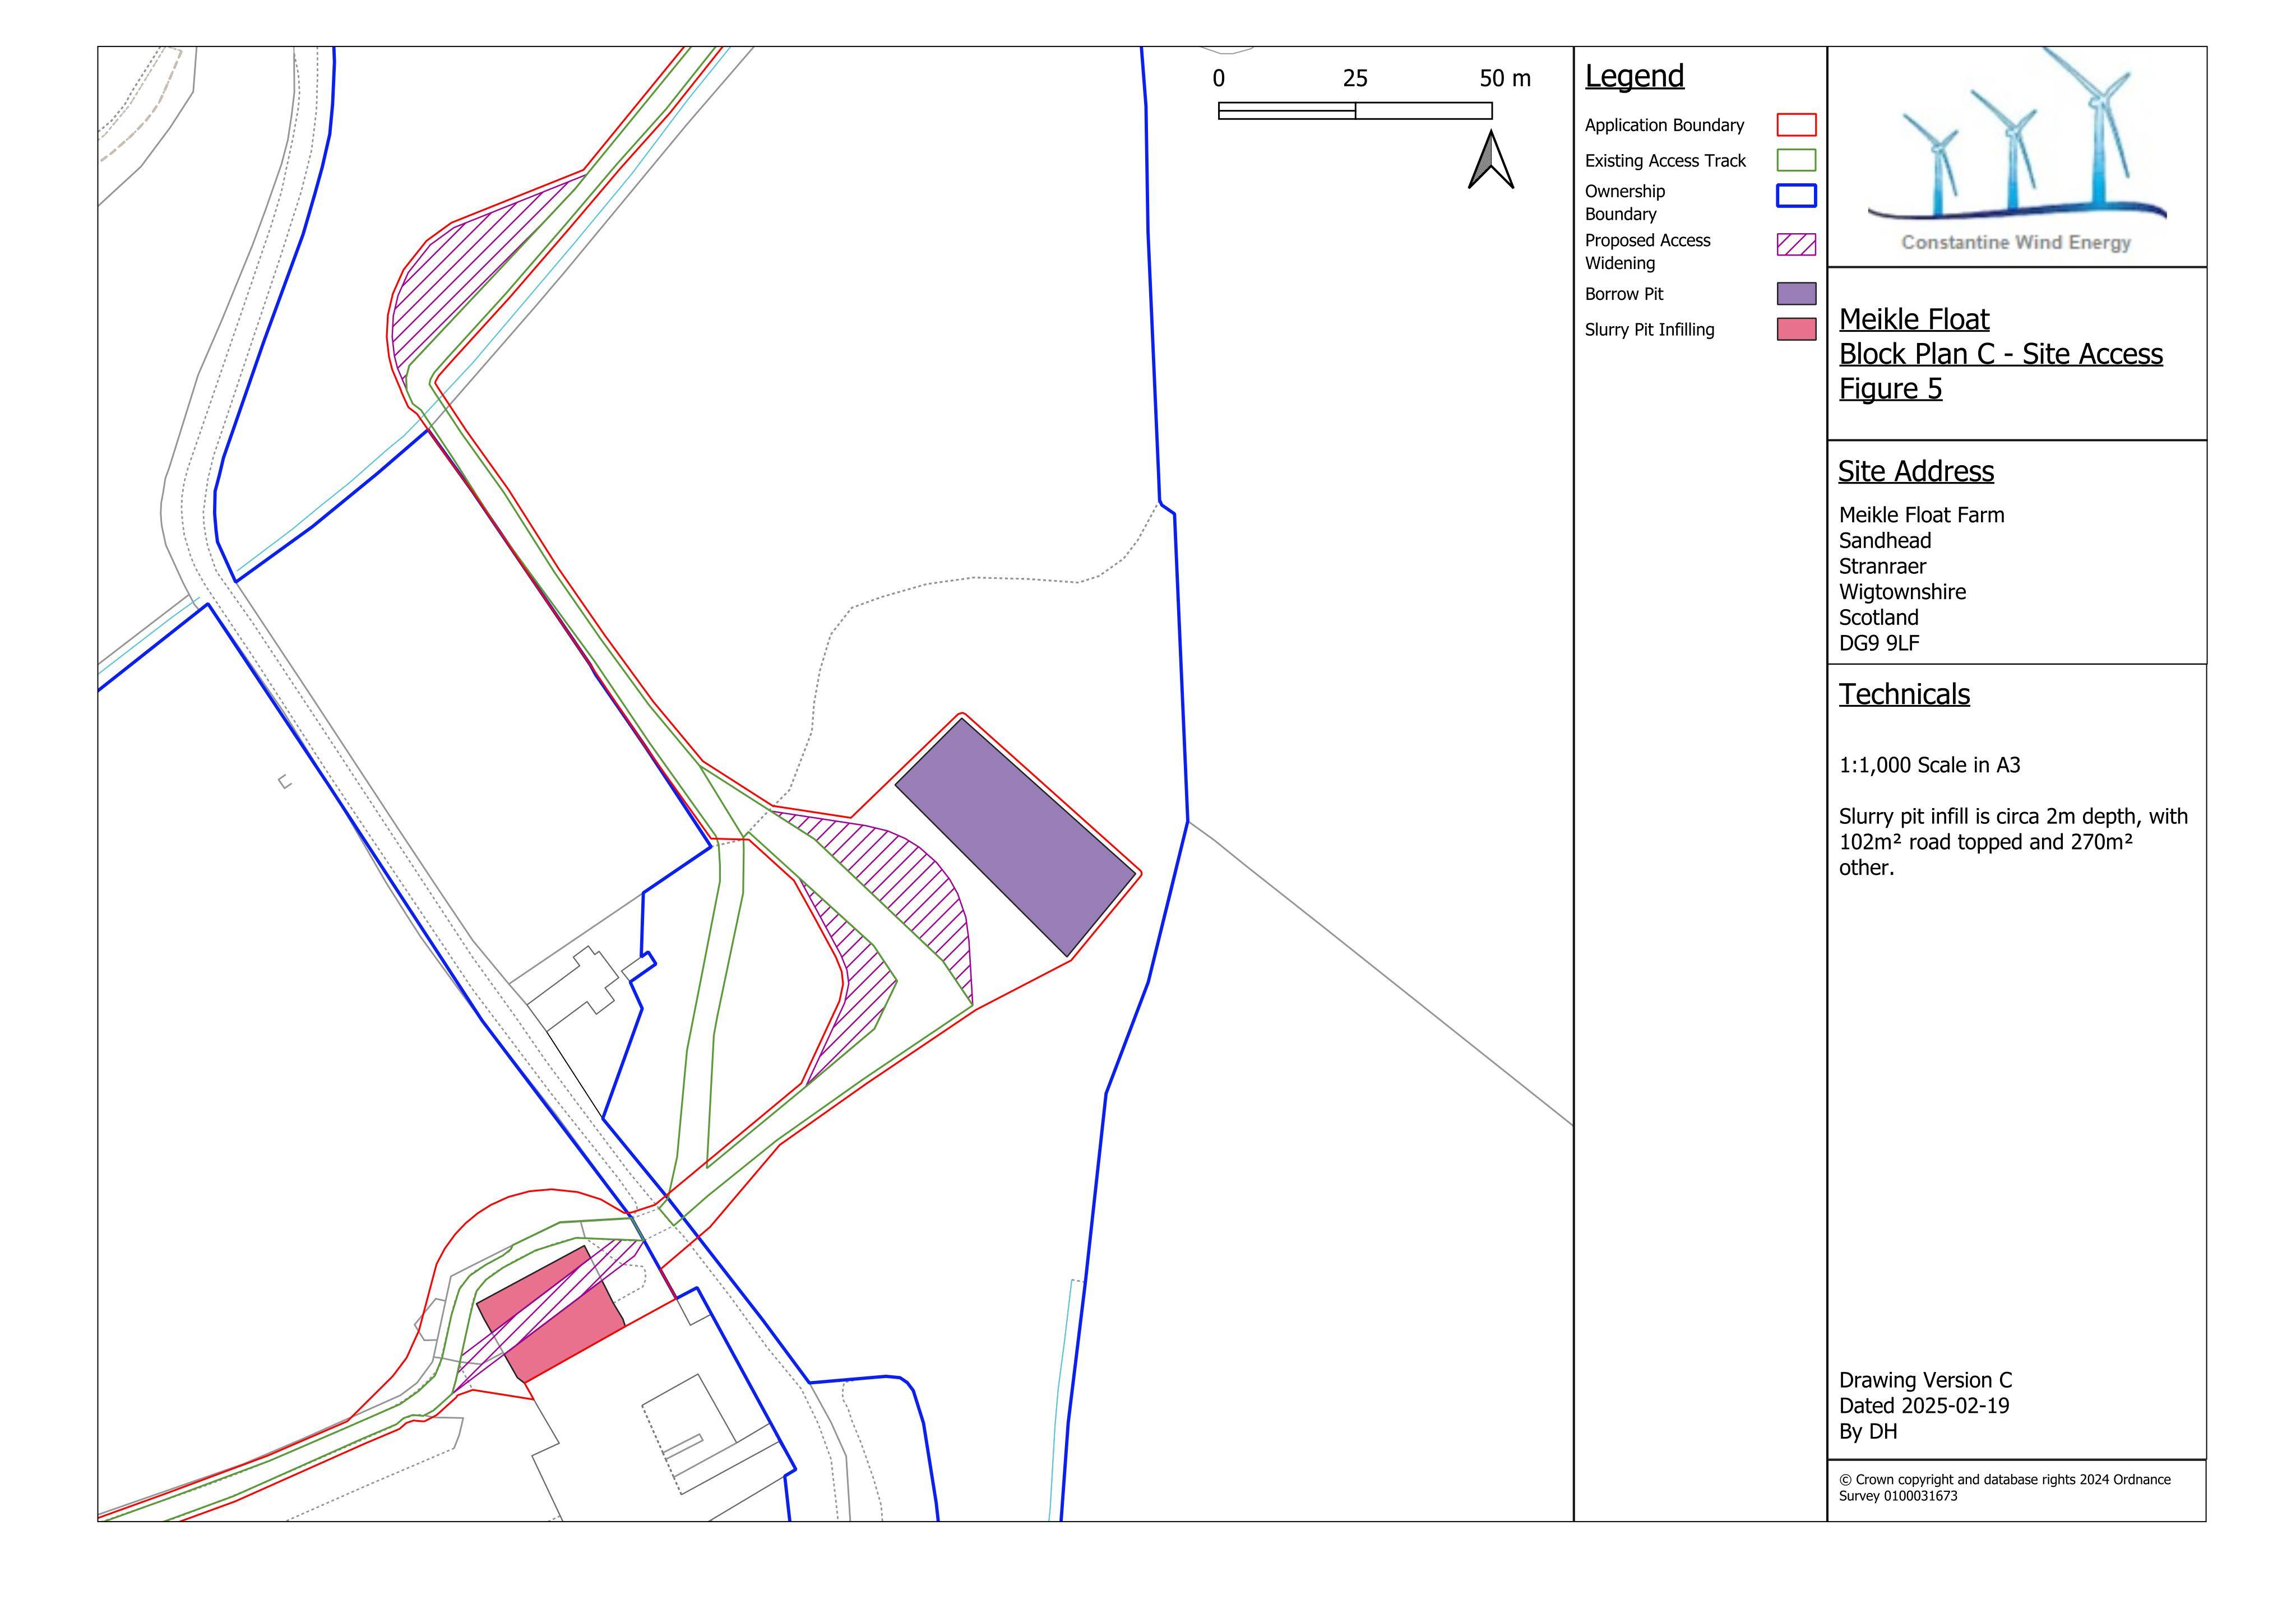
Task: Click the 'Application Boundary' legend label
Action: coord(1664,125)
